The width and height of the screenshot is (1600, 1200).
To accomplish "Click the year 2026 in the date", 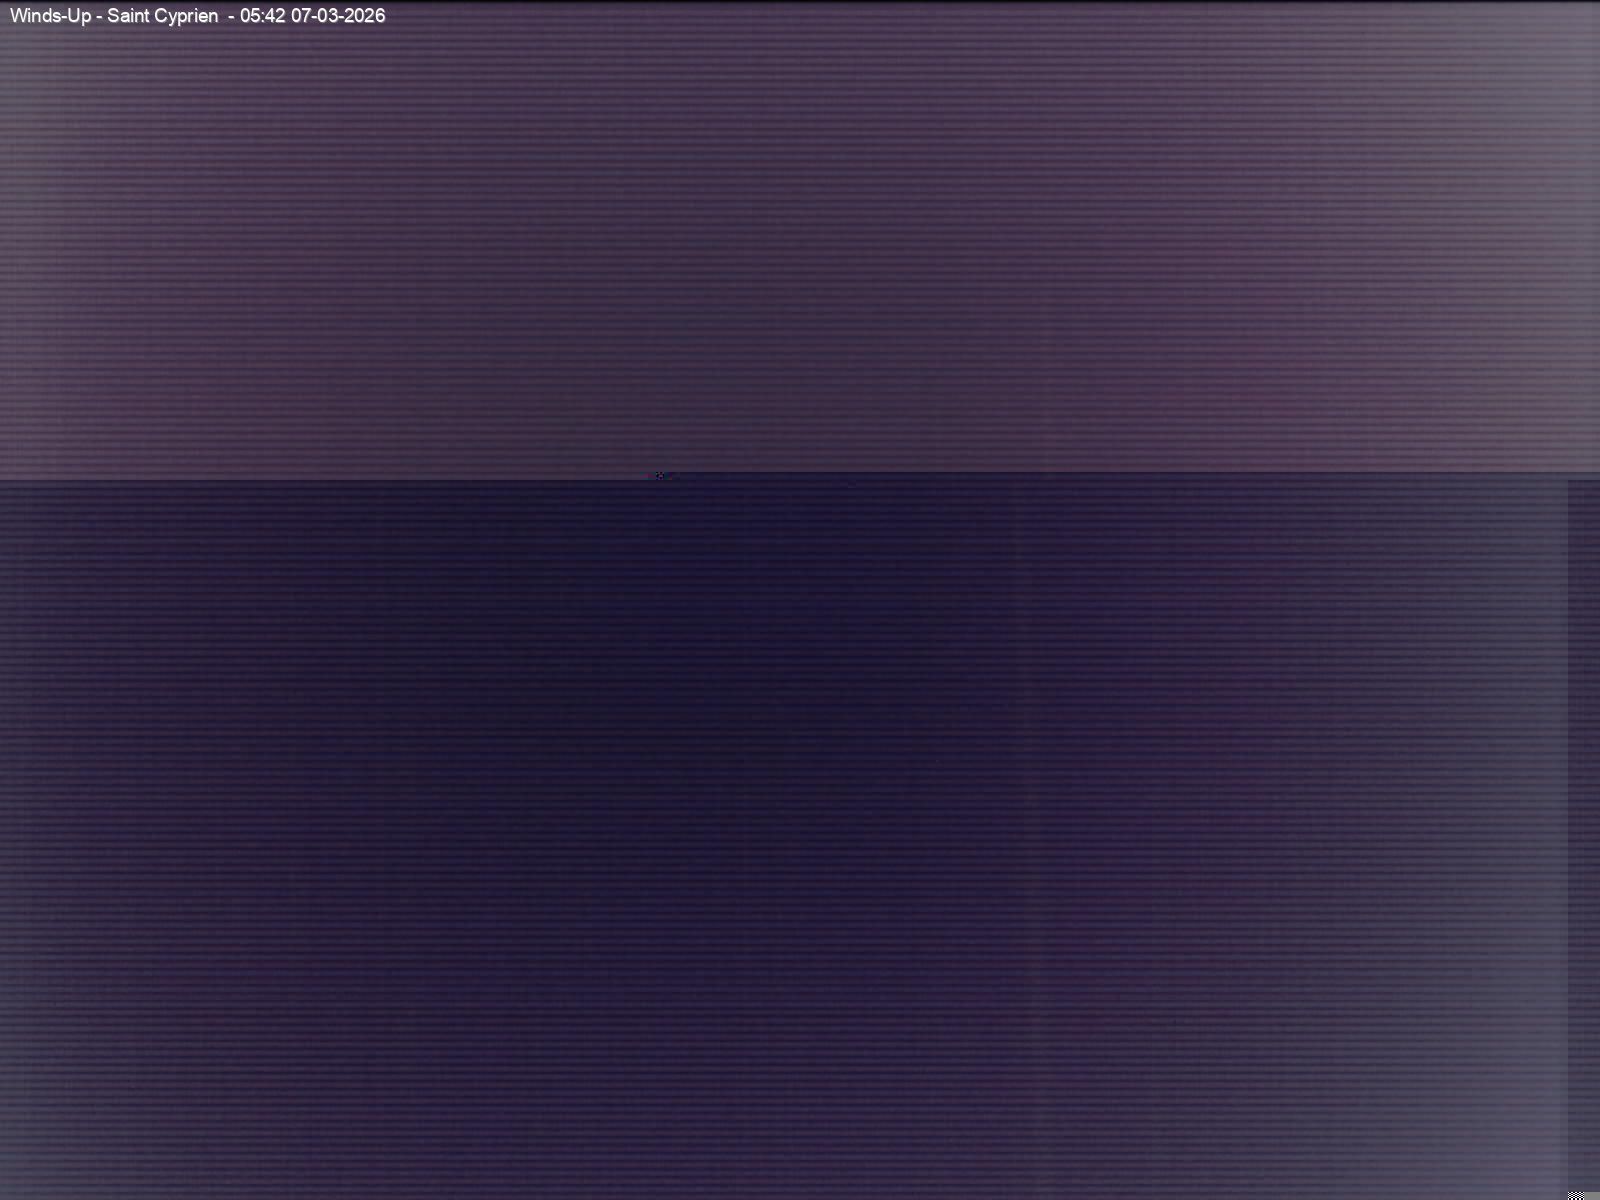I will (364, 16).
